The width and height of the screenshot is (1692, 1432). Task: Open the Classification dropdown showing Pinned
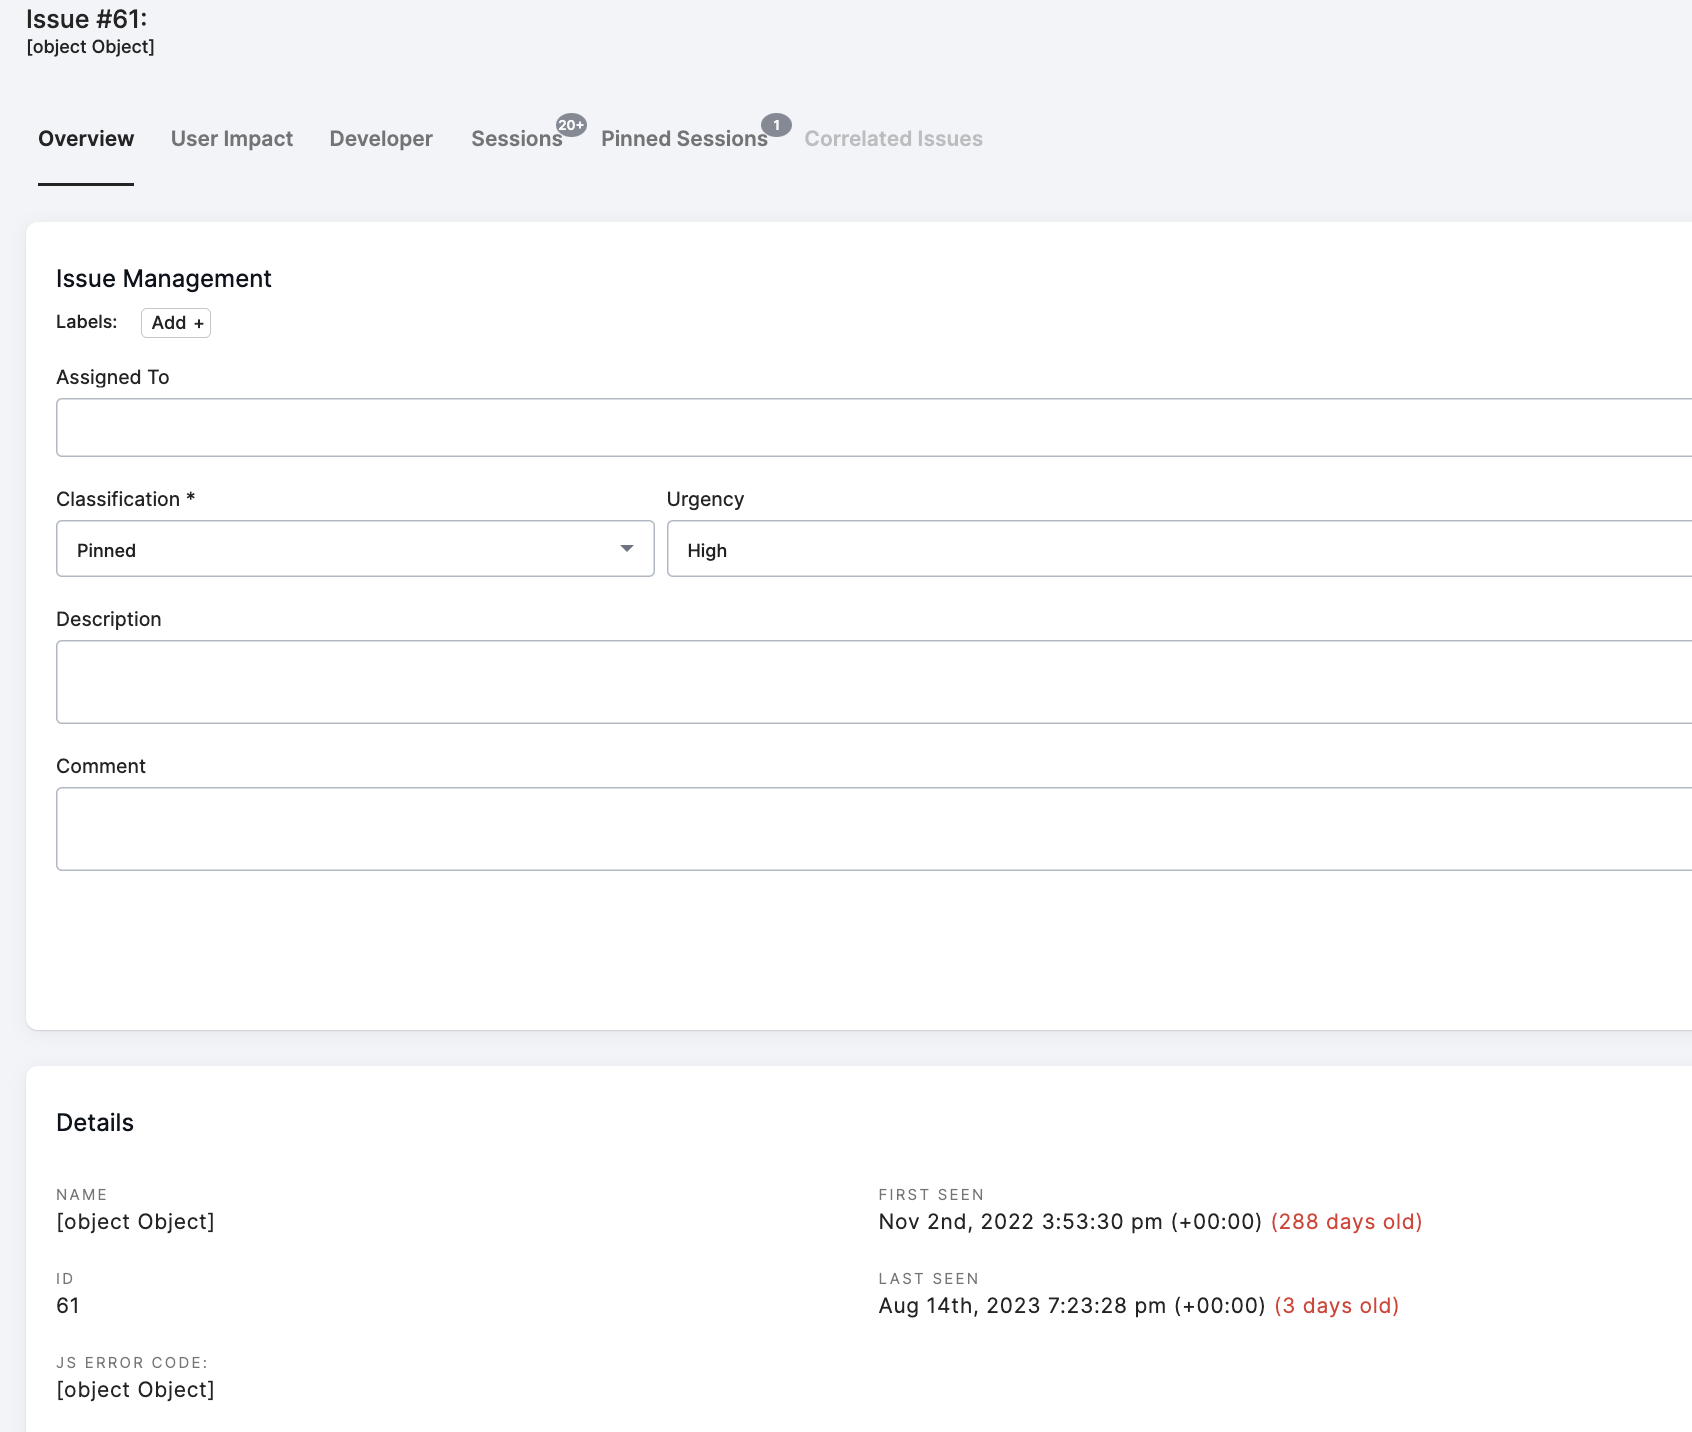point(340,549)
